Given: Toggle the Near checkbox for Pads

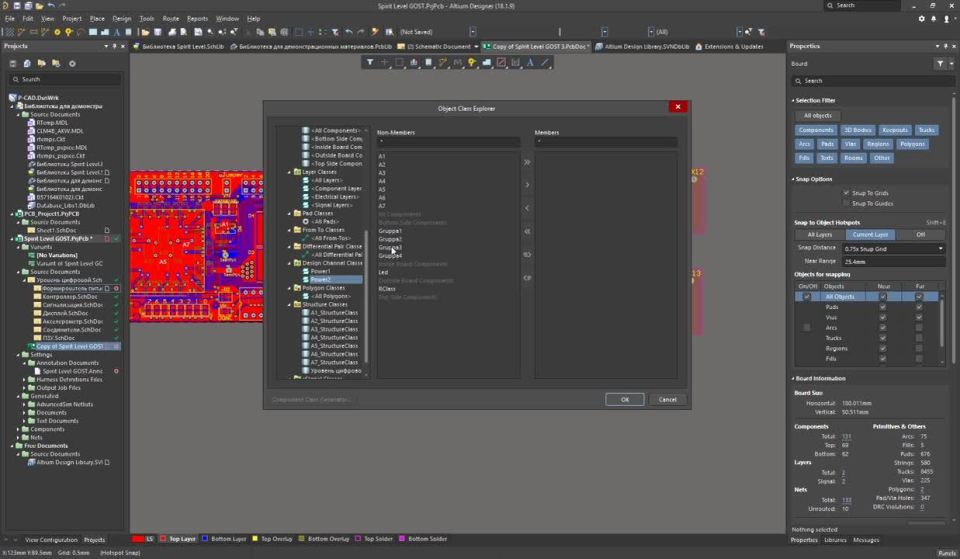Looking at the screenshot, I should 883,307.
